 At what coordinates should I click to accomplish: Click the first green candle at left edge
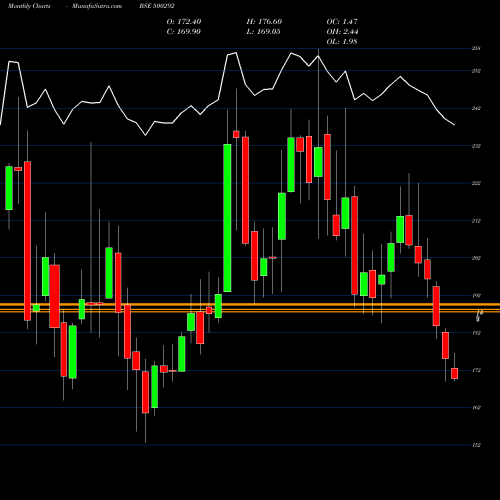click(9, 188)
